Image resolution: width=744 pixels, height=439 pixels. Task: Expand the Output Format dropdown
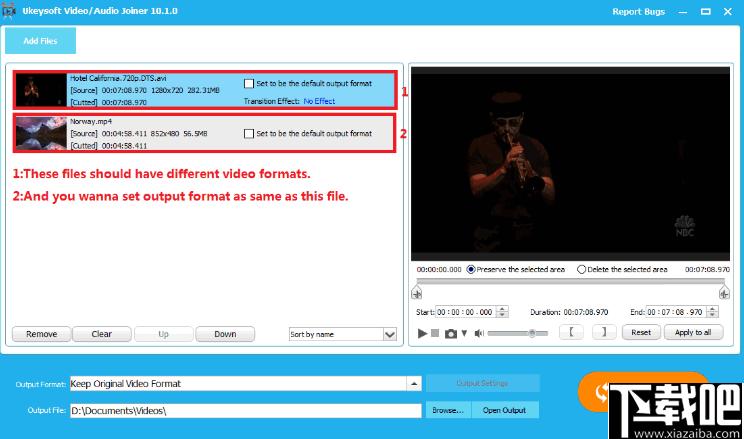pyautogui.click(x=414, y=383)
